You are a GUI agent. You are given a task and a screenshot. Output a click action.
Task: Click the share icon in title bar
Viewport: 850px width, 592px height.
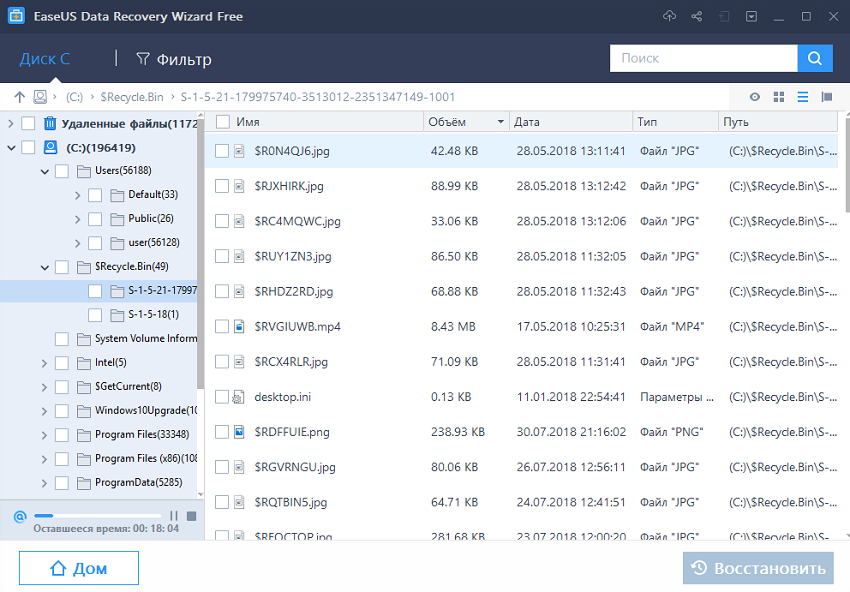pyautogui.click(x=697, y=16)
